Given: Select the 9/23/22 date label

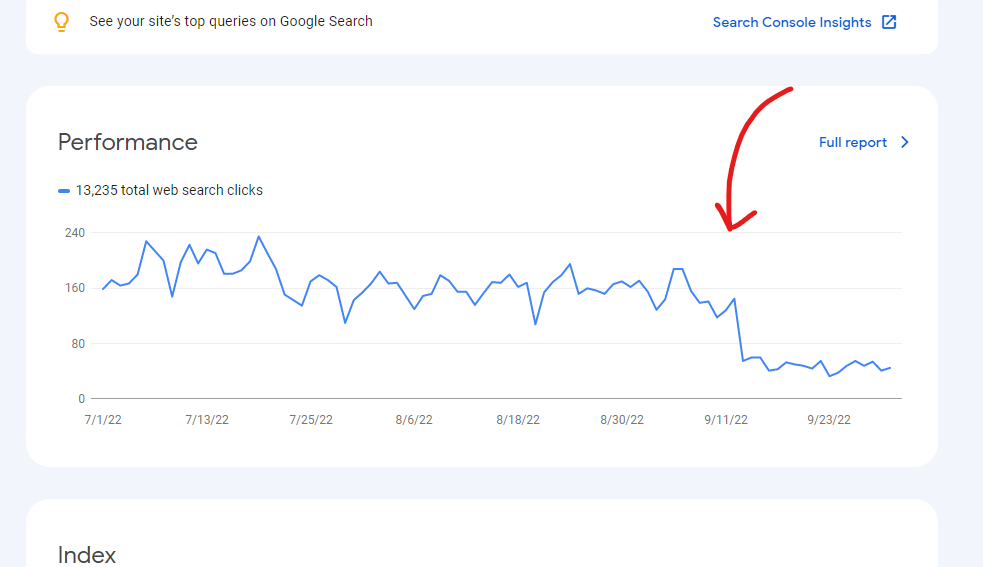Looking at the screenshot, I should 829,420.
